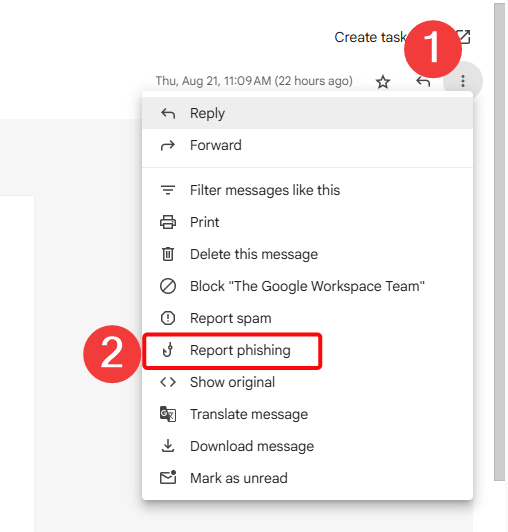Viewport: 508px width, 532px height.
Task: Select Download message entry
Action: click(x=307, y=446)
